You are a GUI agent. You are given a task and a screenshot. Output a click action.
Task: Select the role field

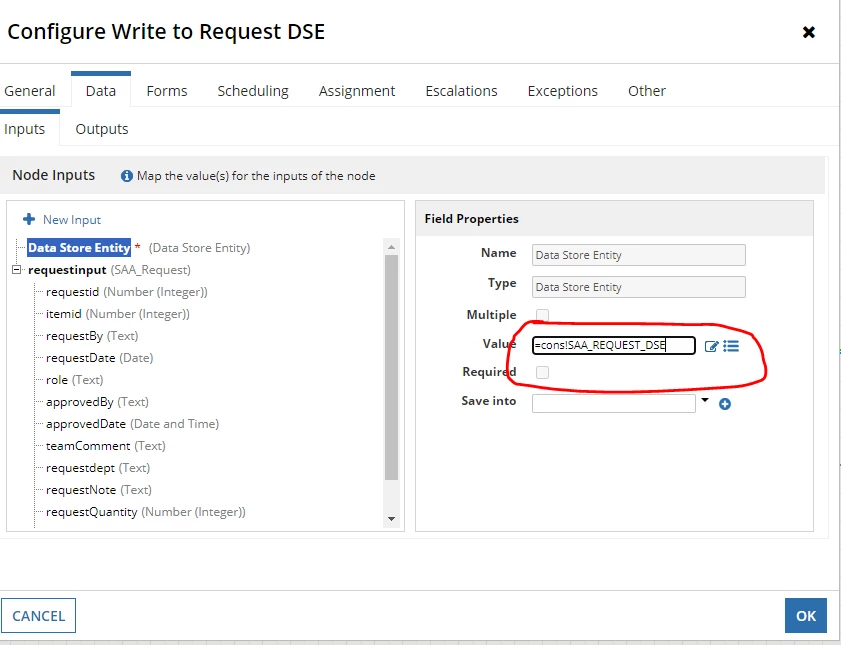click(x=57, y=380)
